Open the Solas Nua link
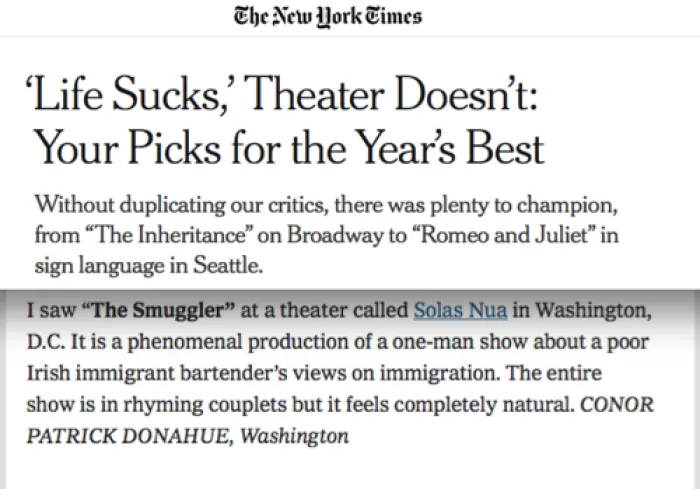 click(460, 310)
